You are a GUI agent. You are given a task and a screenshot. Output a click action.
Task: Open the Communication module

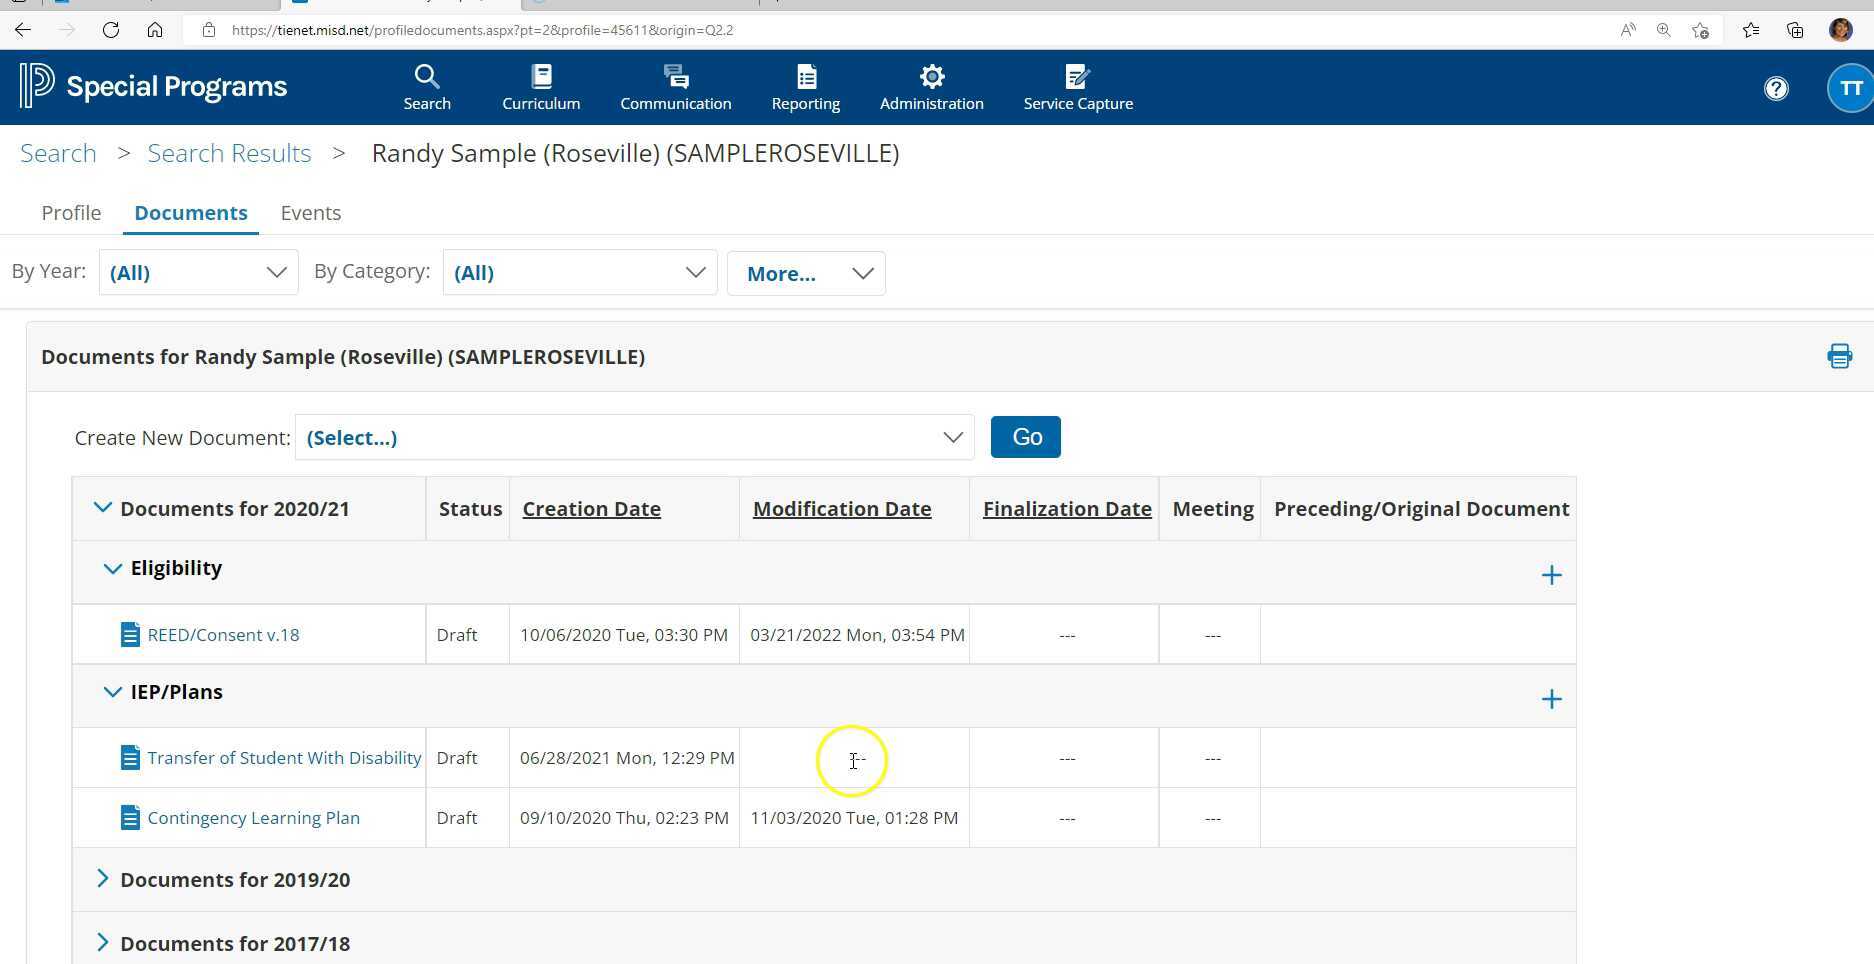(x=675, y=87)
